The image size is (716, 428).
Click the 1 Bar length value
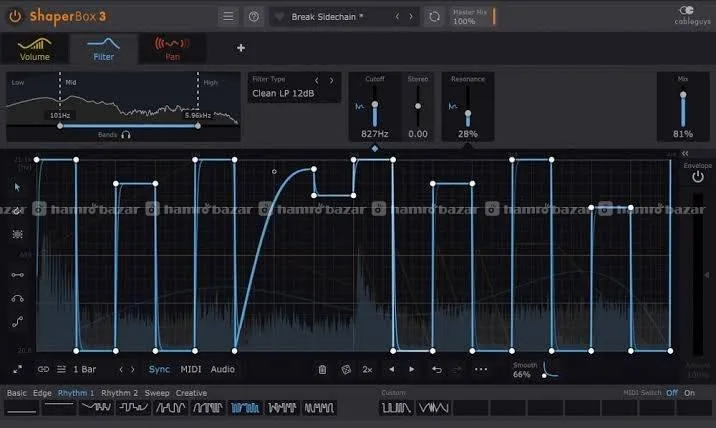click(x=84, y=369)
